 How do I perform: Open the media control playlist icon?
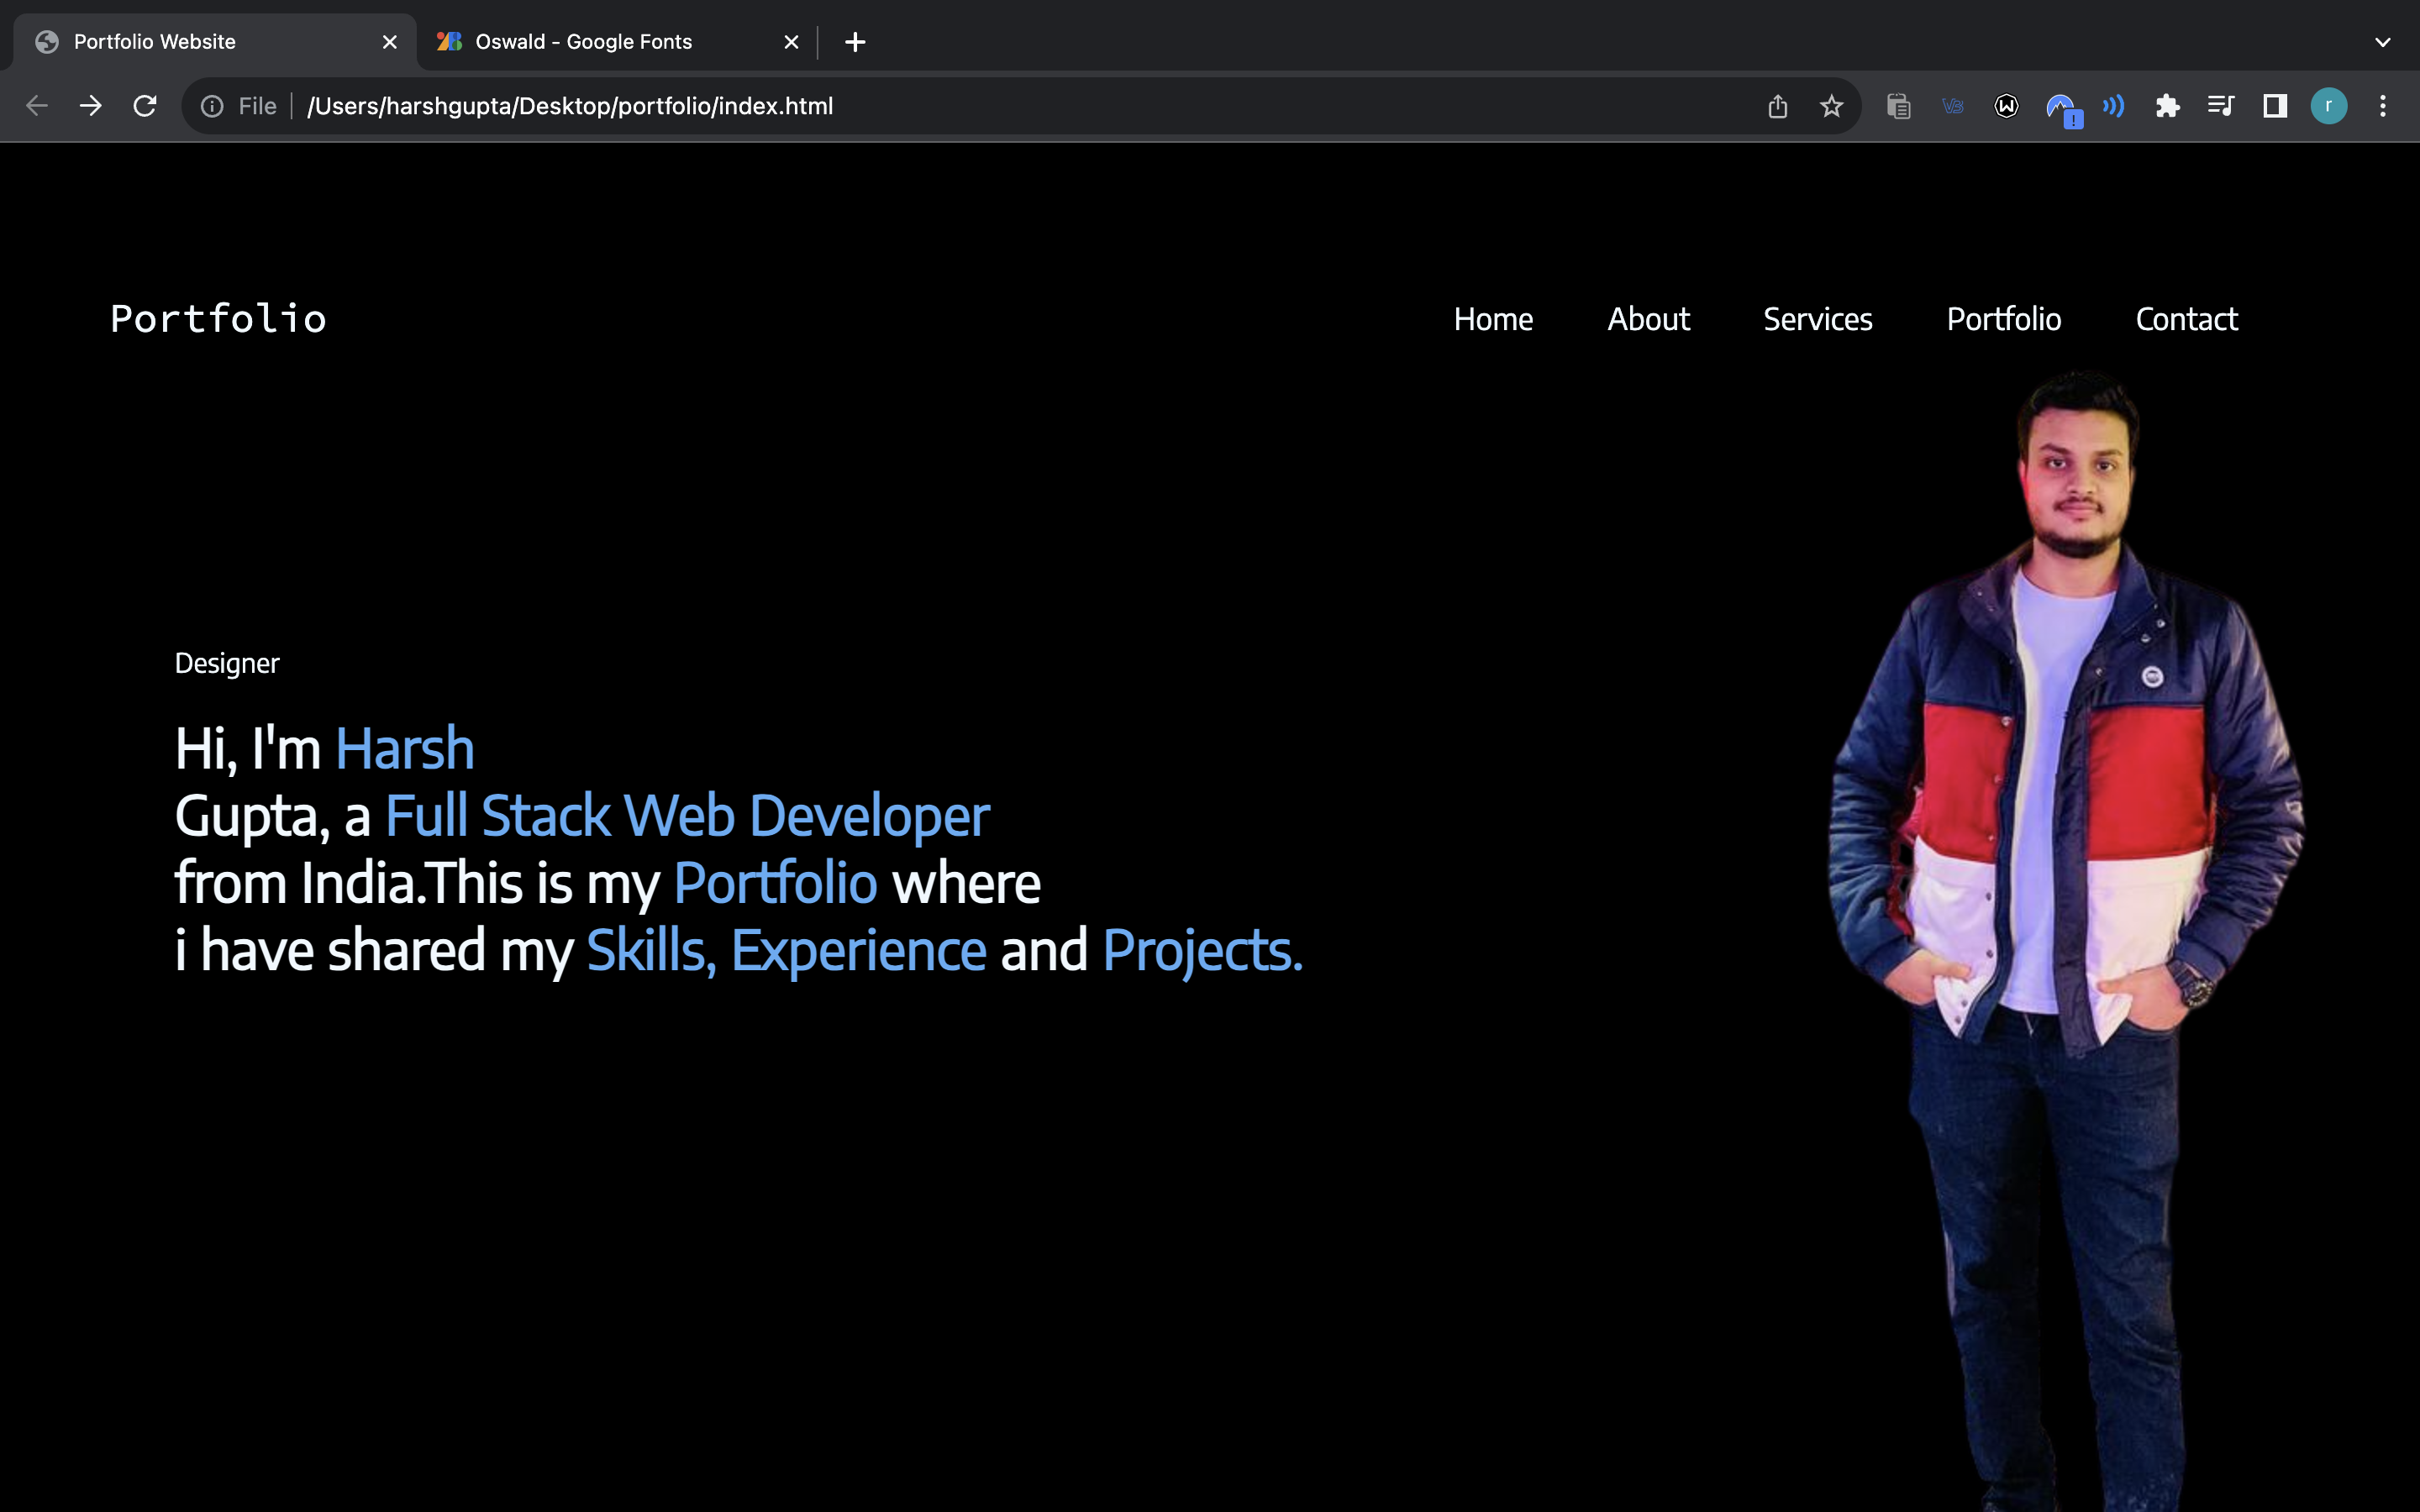[x=2221, y=106]
